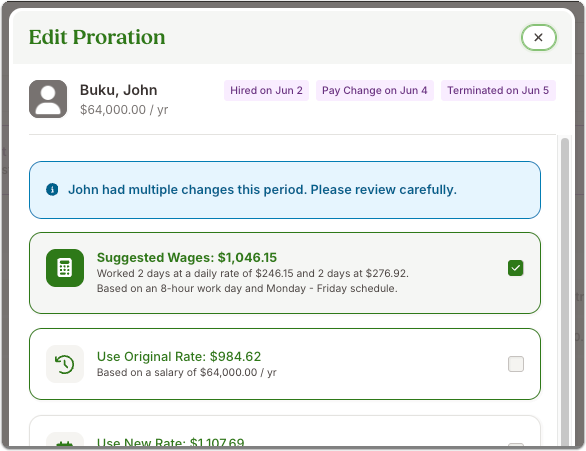Select the Terminated on Jun 5 tag
The image size is (586, 451).
coord(498,90)
